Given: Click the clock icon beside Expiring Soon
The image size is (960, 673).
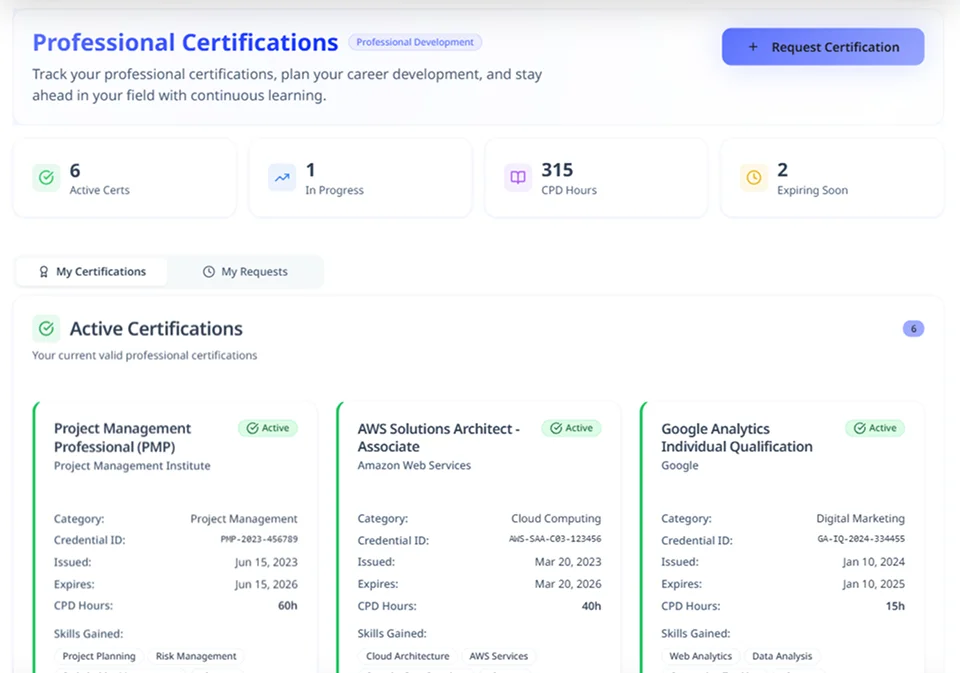Looking at the screenshot, I should coord(754,178).
